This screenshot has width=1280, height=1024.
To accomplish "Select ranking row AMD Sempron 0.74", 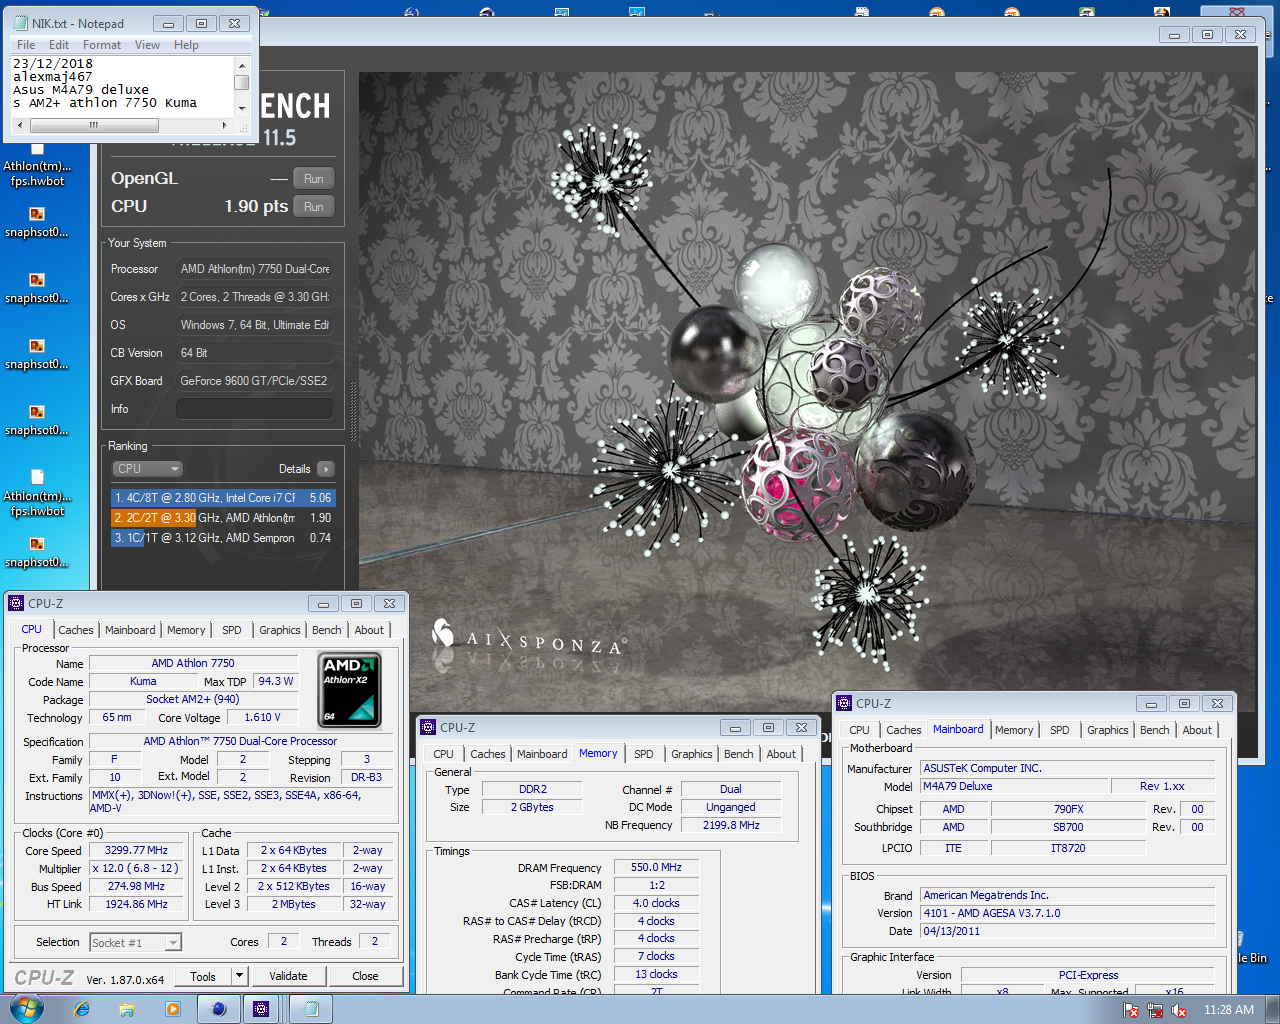I will [x=222, y=538].
